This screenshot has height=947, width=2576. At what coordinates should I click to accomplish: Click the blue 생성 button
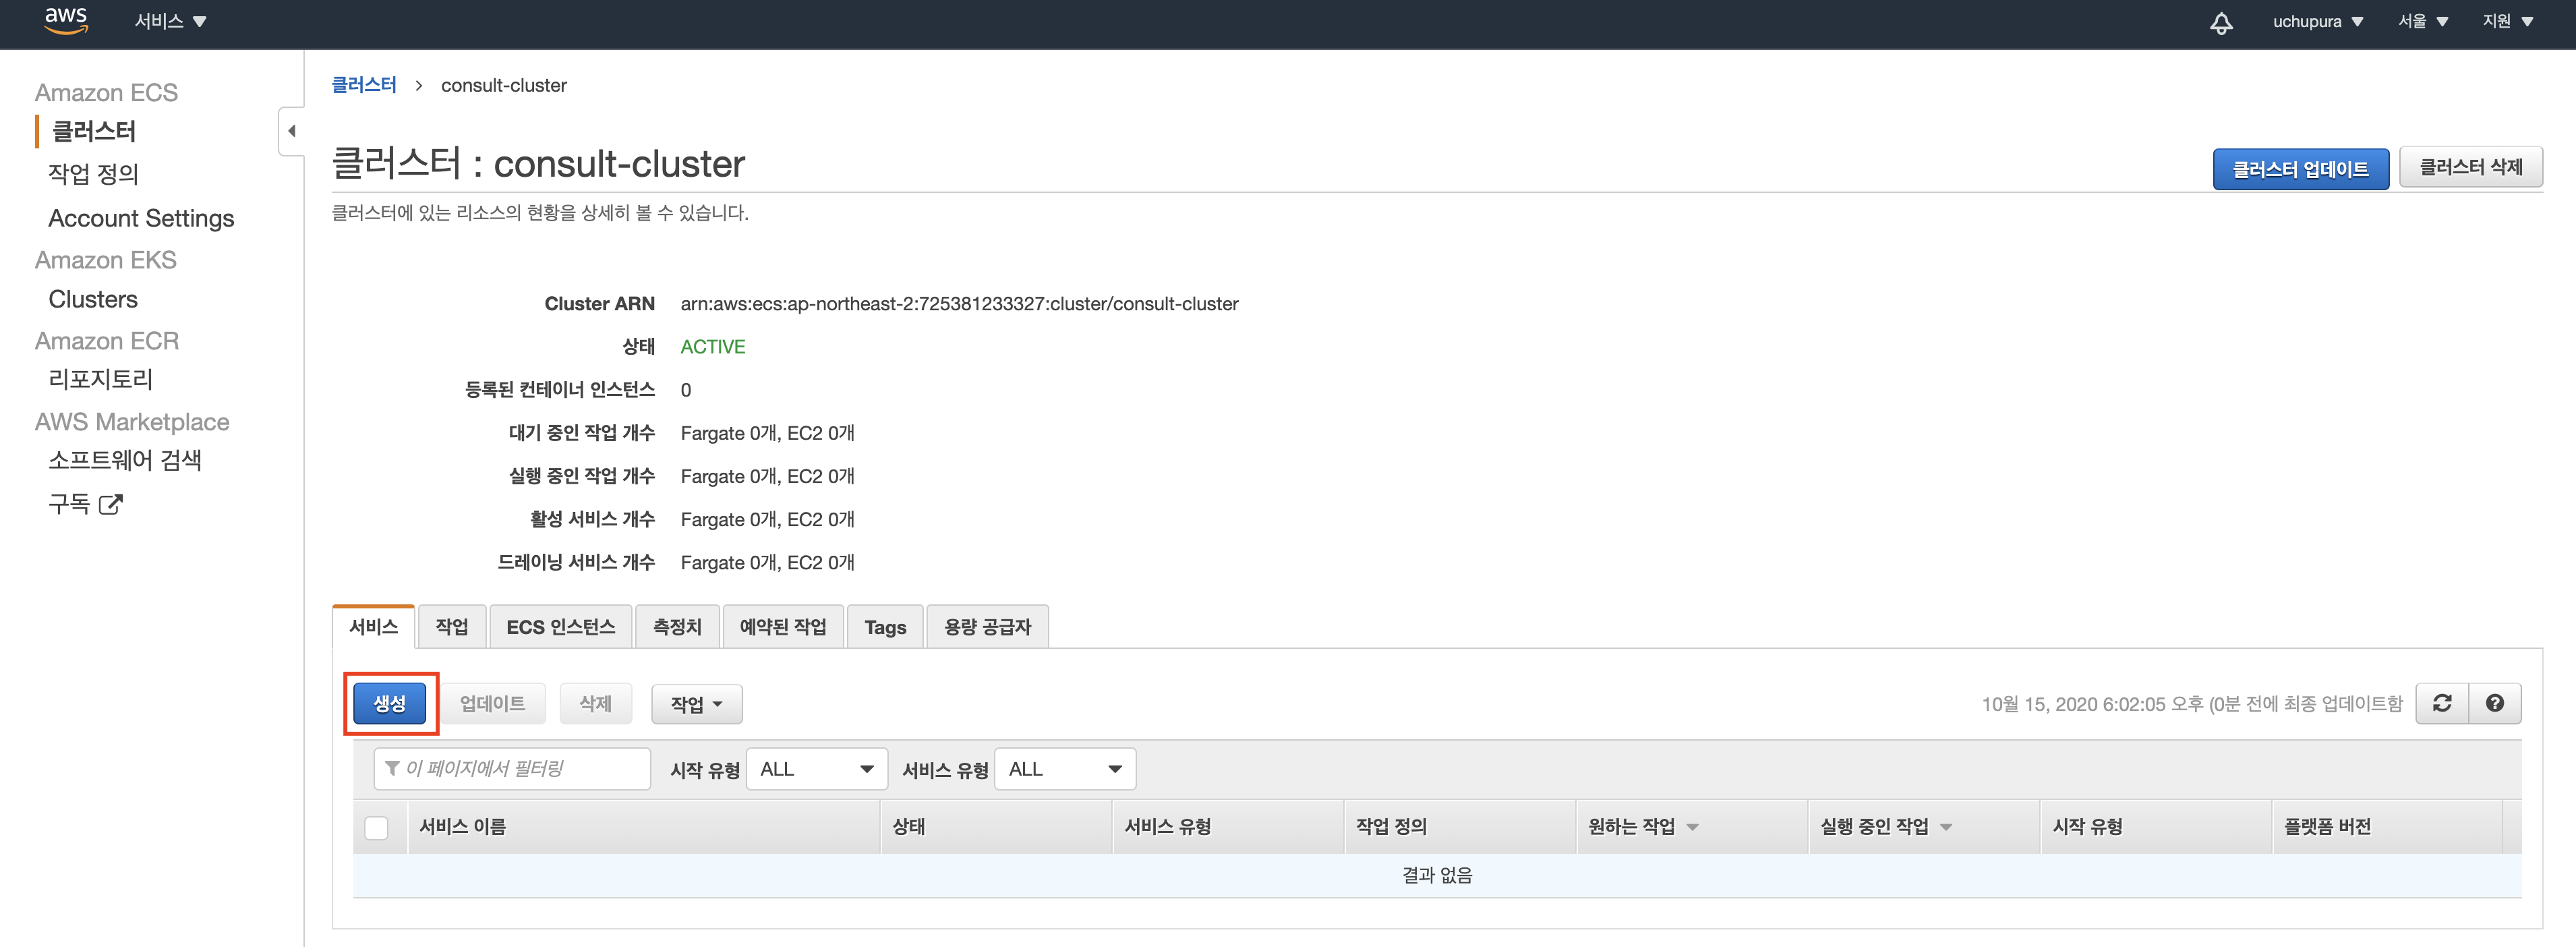[x=389, y=704]
